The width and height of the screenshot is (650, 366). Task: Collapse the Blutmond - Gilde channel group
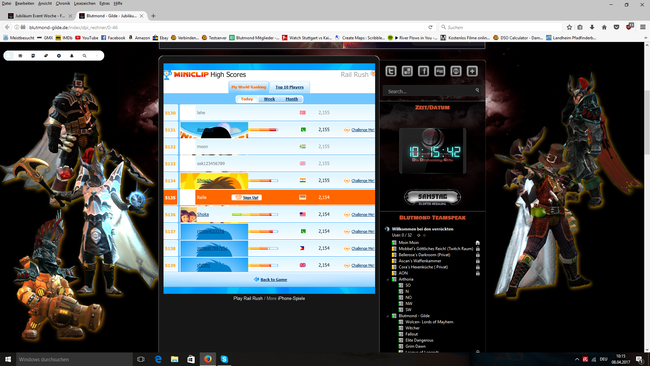pos(388,316)
